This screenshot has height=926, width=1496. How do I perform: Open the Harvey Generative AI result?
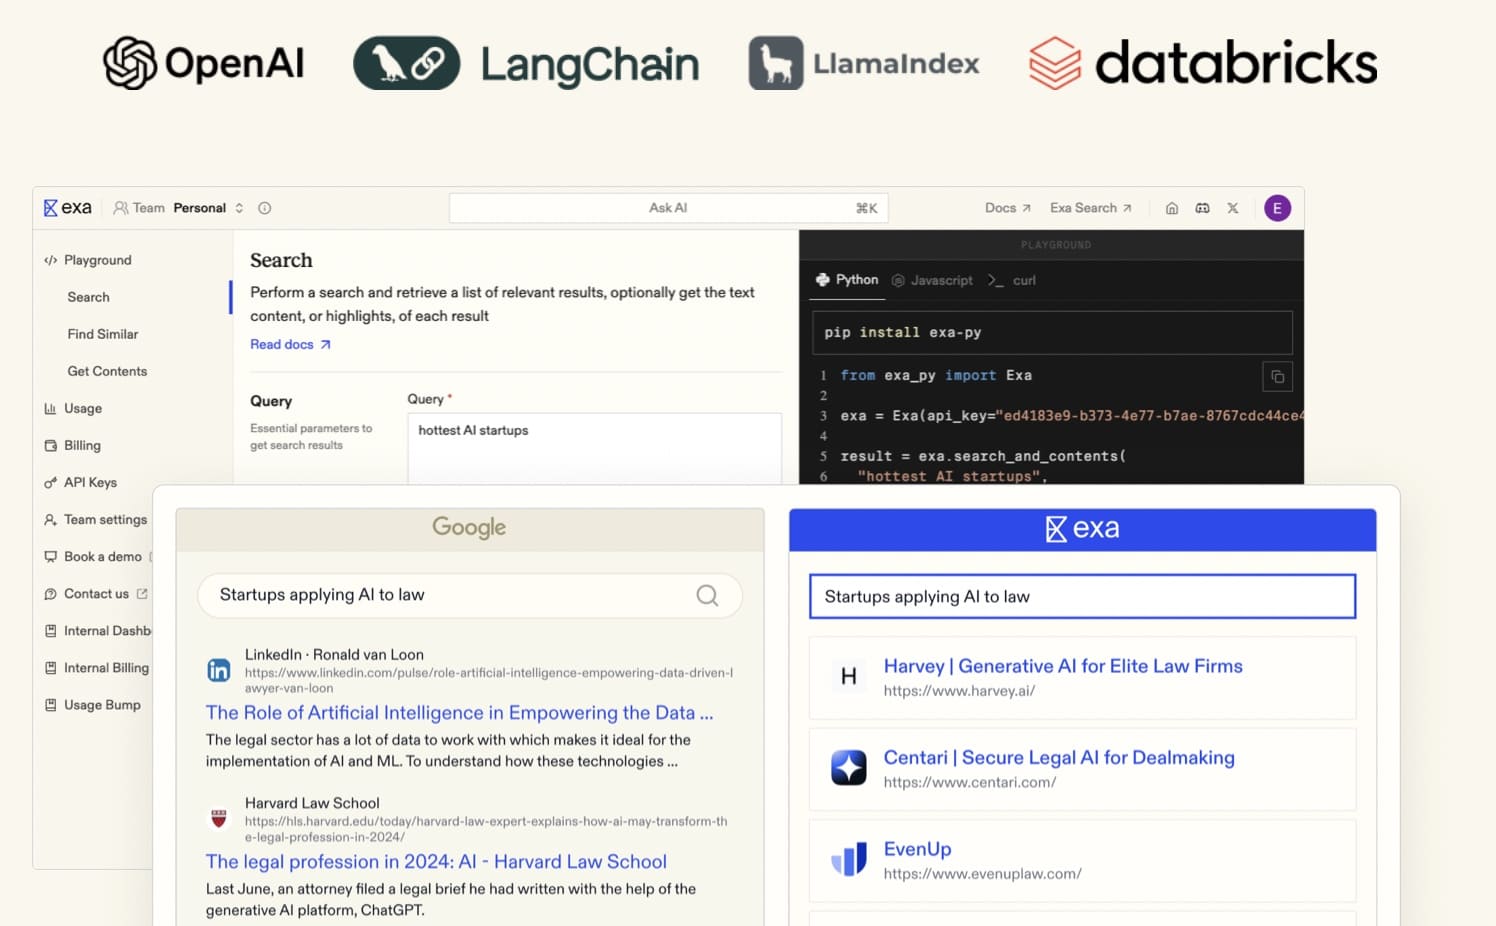click(x=1063, y=666)
